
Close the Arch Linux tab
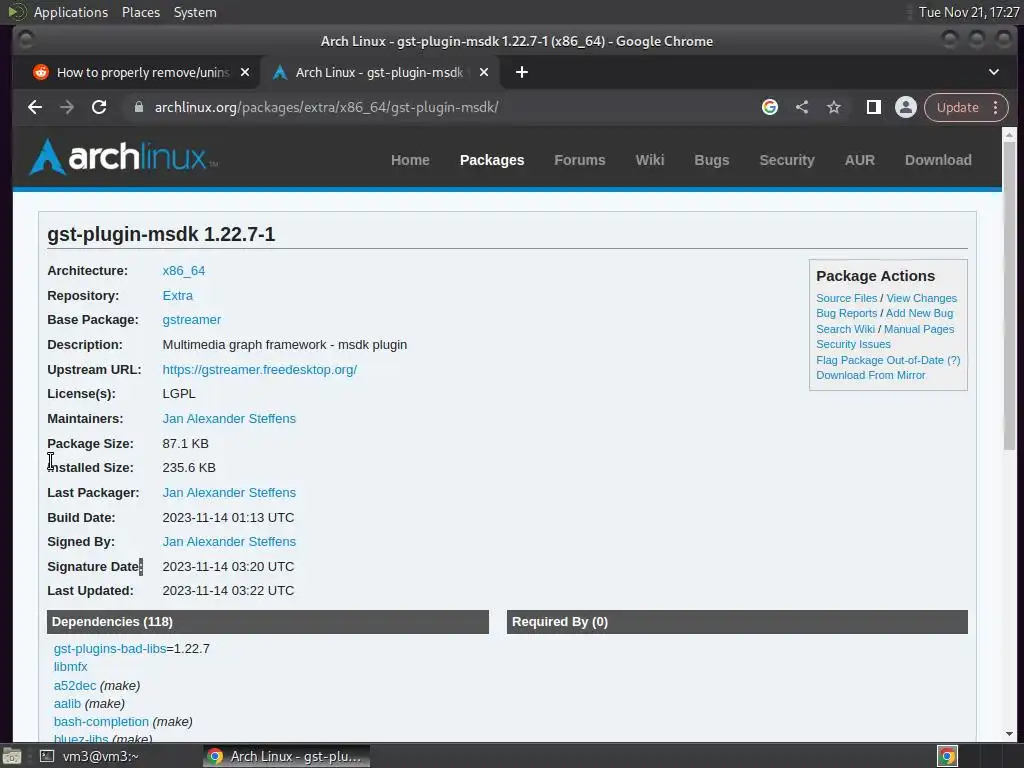click(x=484, y=72)
